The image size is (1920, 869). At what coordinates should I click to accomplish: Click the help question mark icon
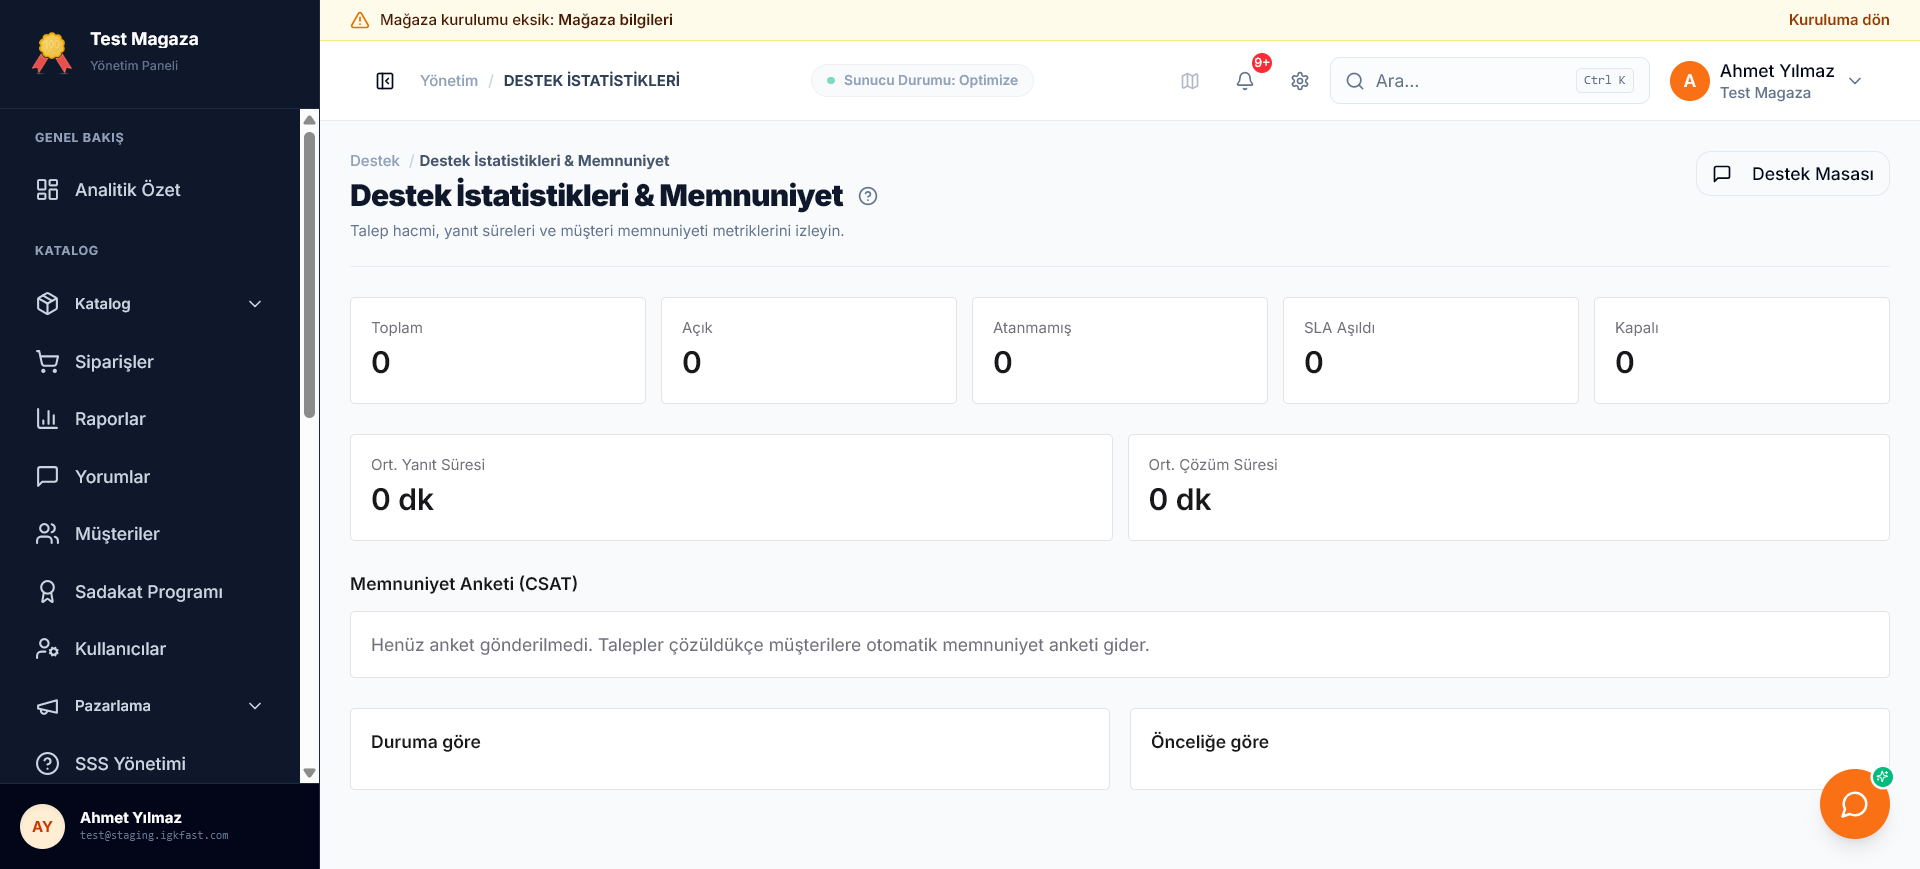[x=868, y=196]
